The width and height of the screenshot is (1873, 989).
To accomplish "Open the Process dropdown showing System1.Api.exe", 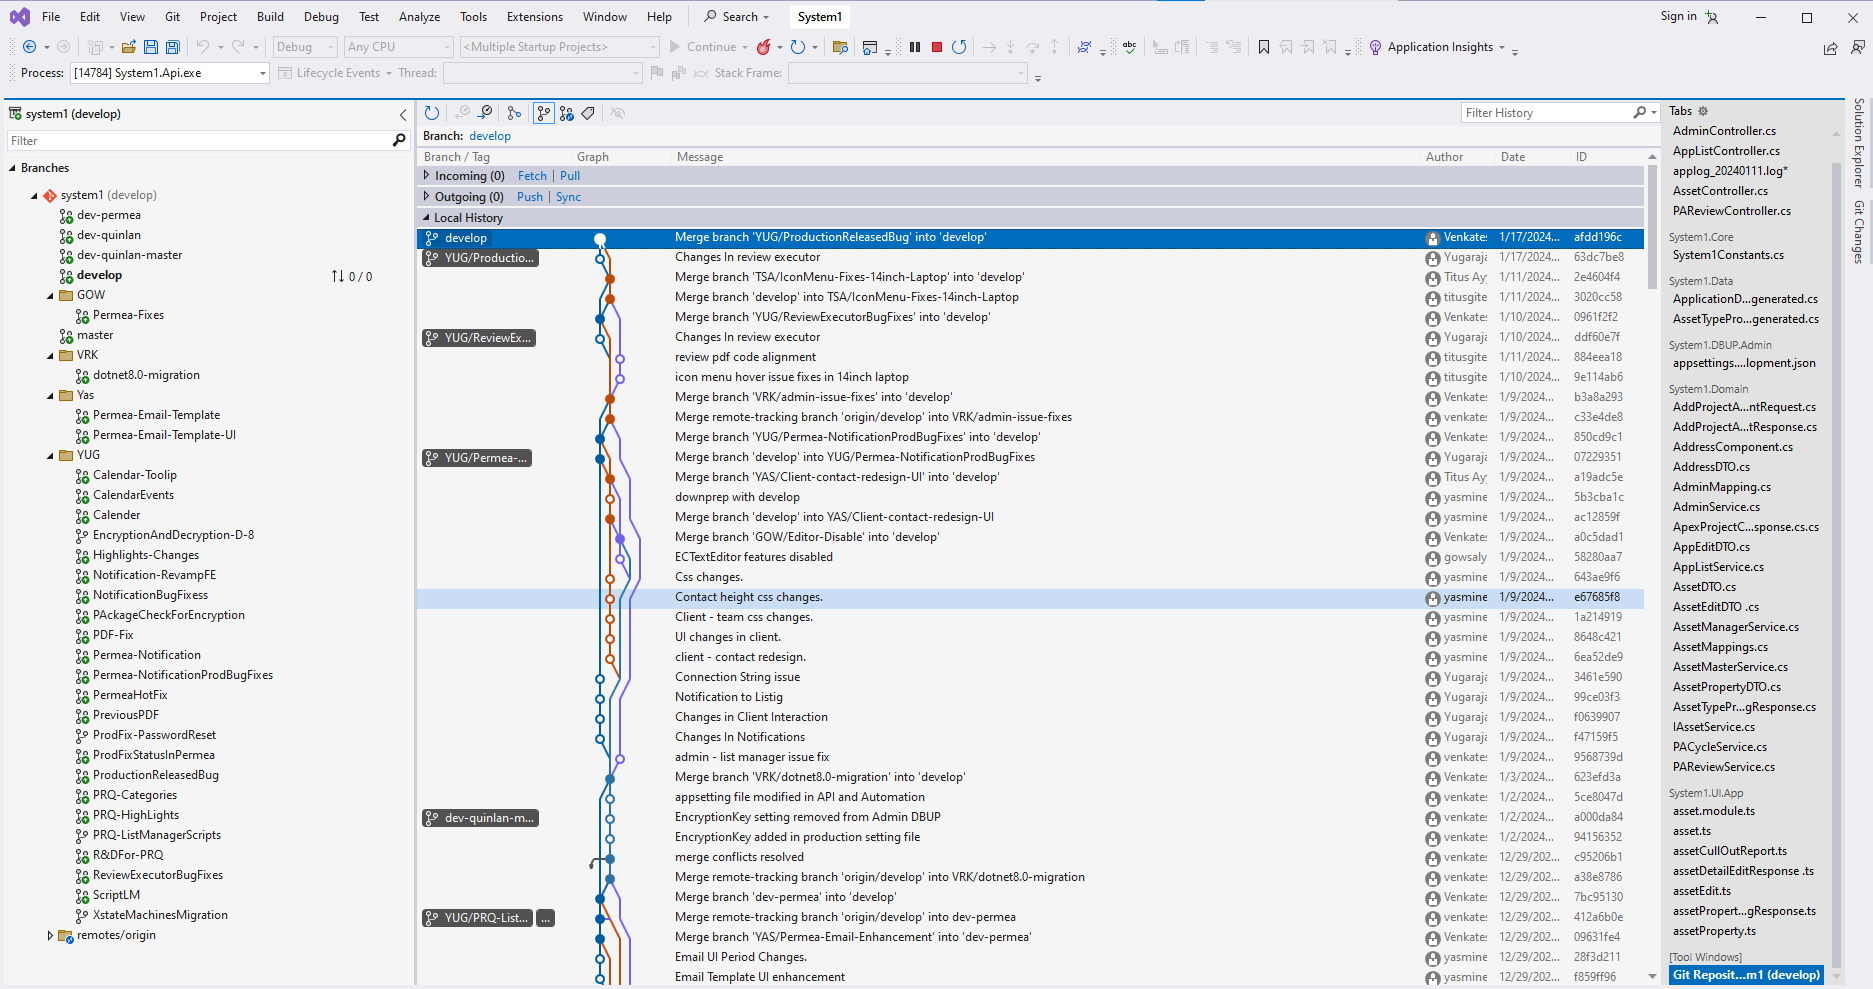I will click(263, 73).
